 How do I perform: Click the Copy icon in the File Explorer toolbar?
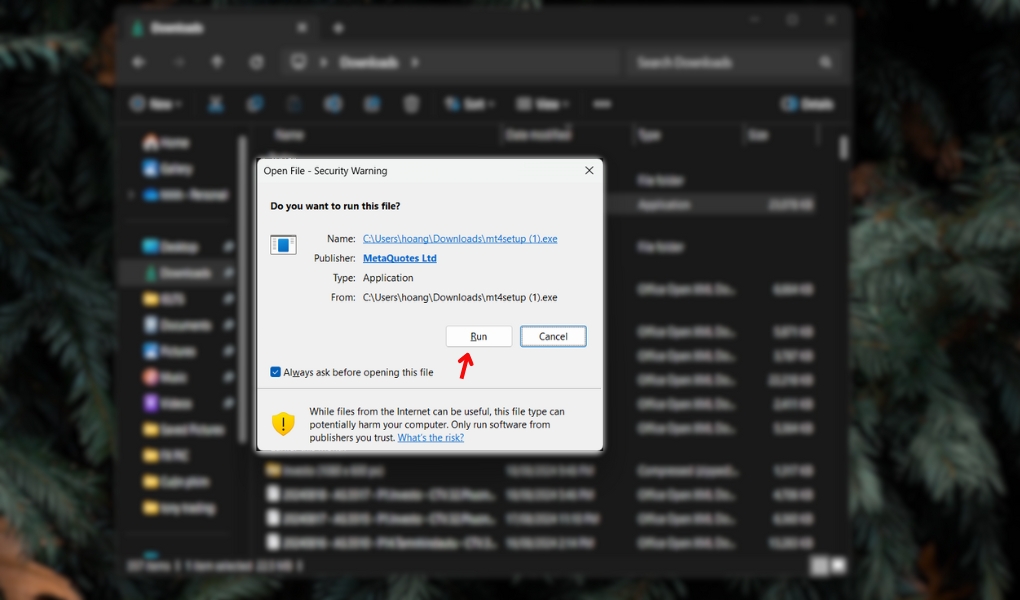(x=255, y=104)
